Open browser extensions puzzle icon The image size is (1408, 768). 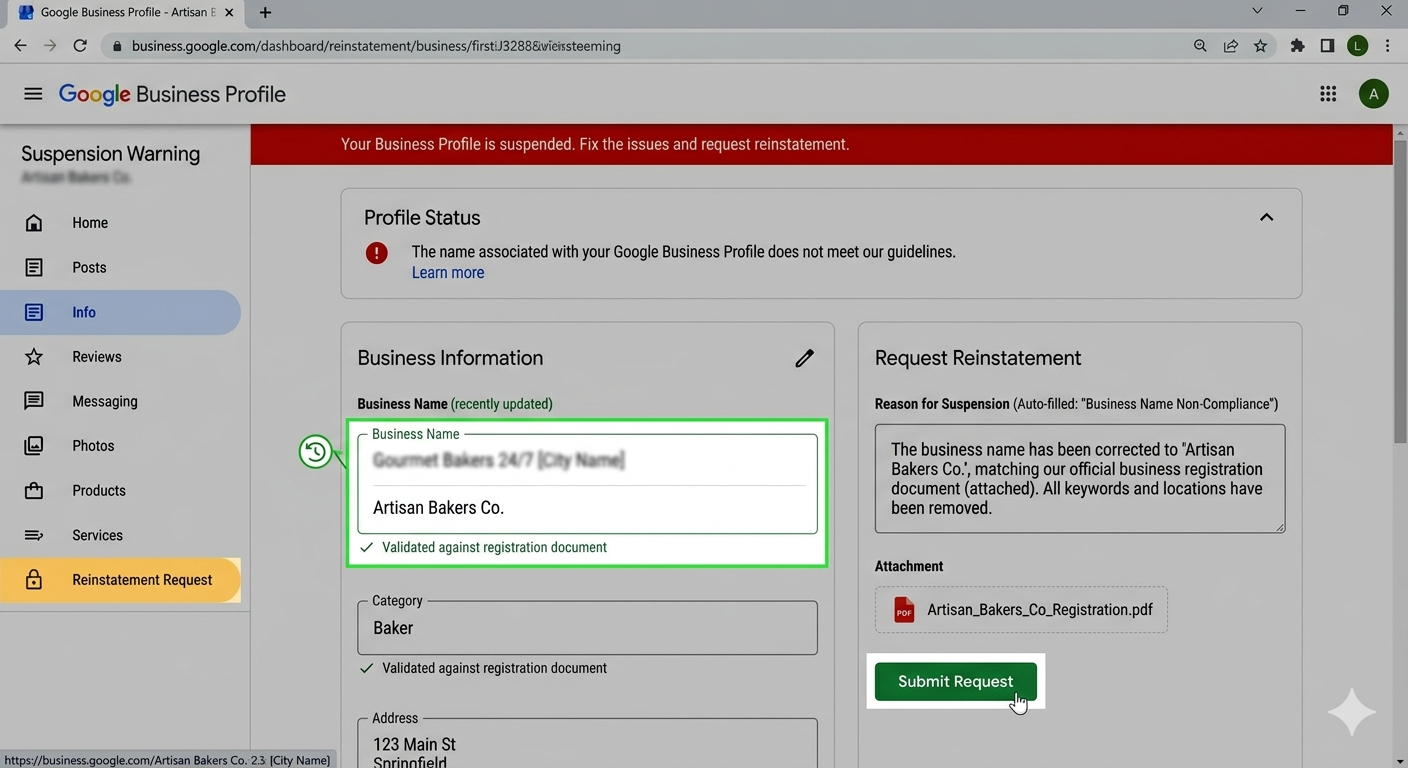point(1297,46)
